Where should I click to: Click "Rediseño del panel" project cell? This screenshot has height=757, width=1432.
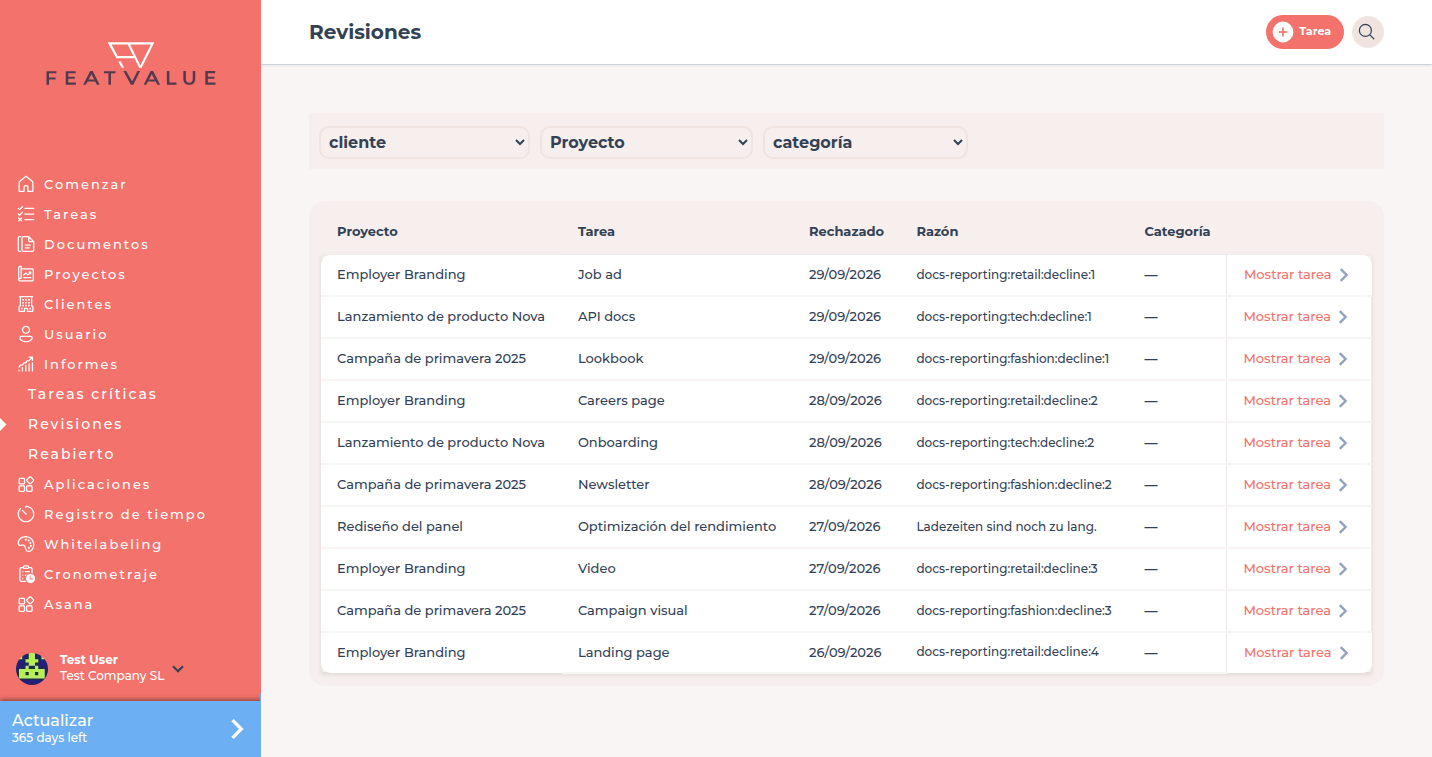[x=400, y=527]
